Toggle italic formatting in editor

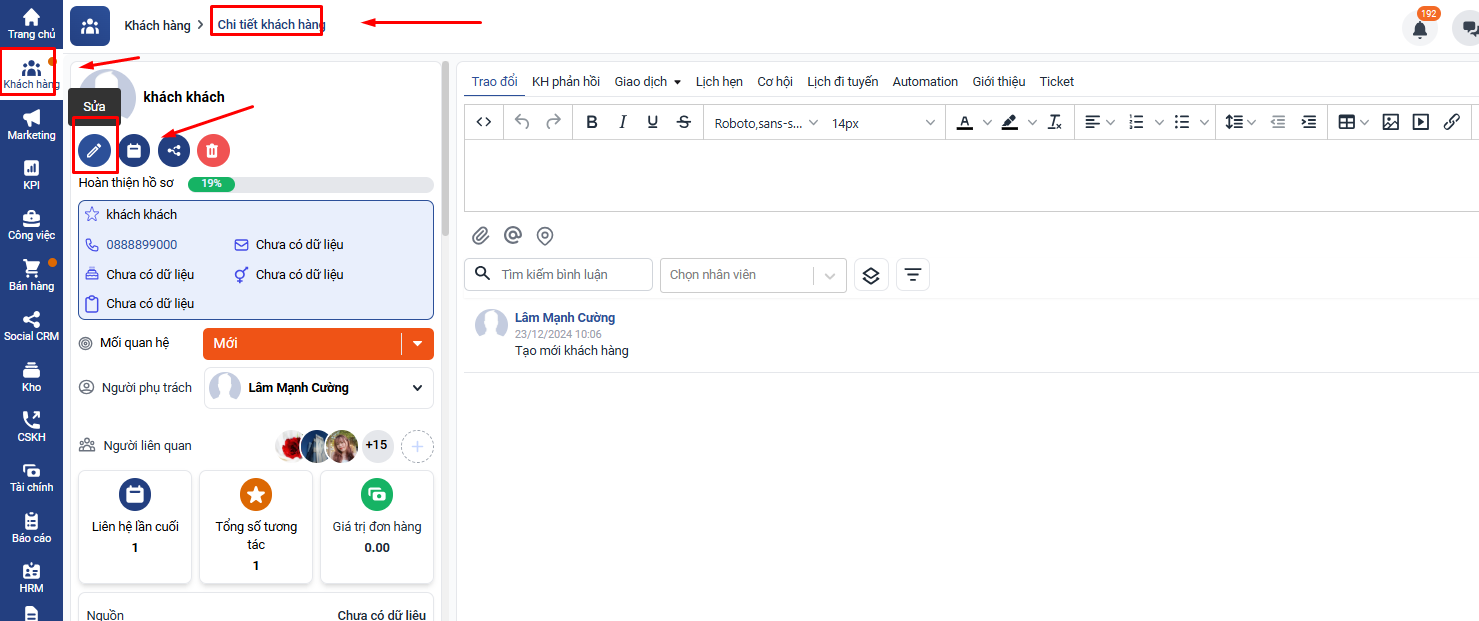tap(622, 122)
